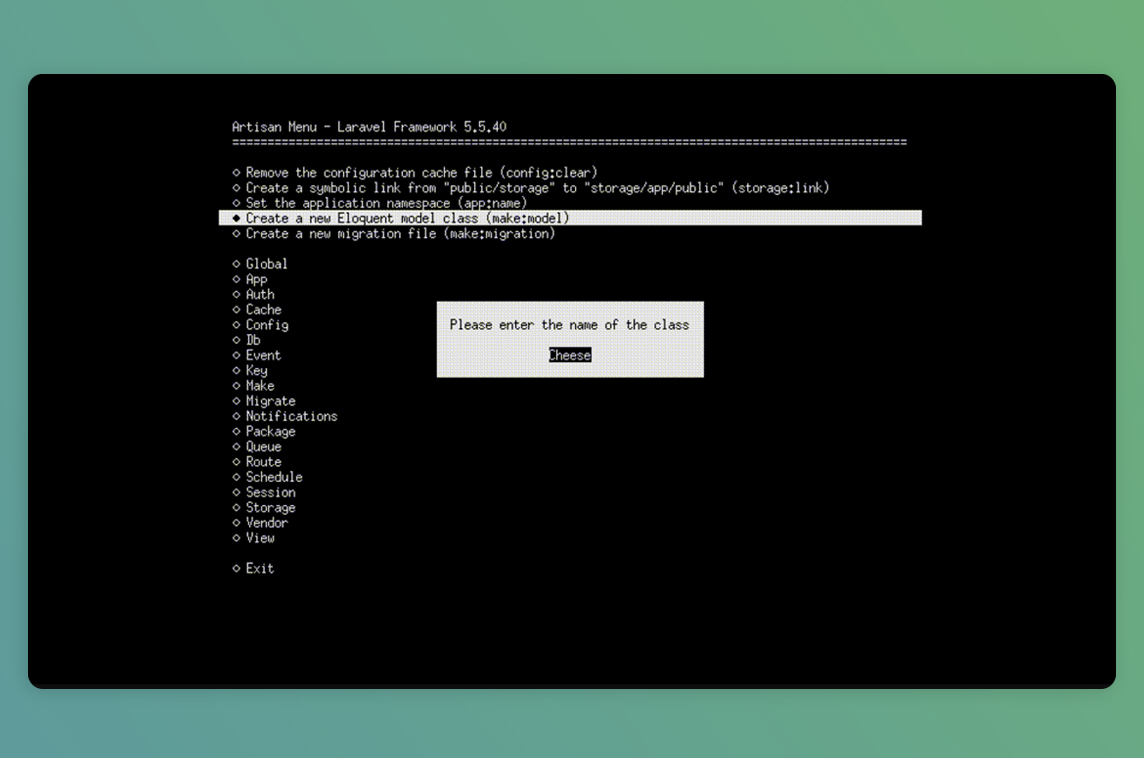
Task: Choose Exit to quit the menu
Action: 253,568
